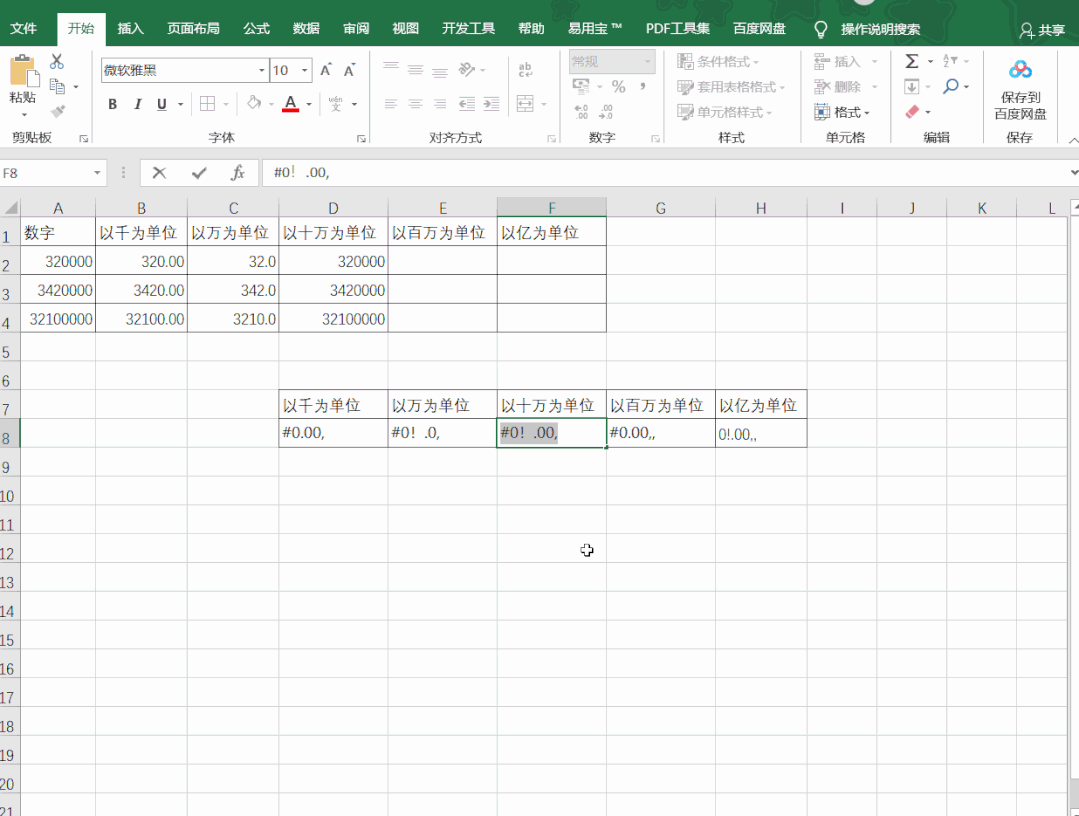Open the font size dropdown
This screenshot has width=1079, height=816.
tap(305, 70)
